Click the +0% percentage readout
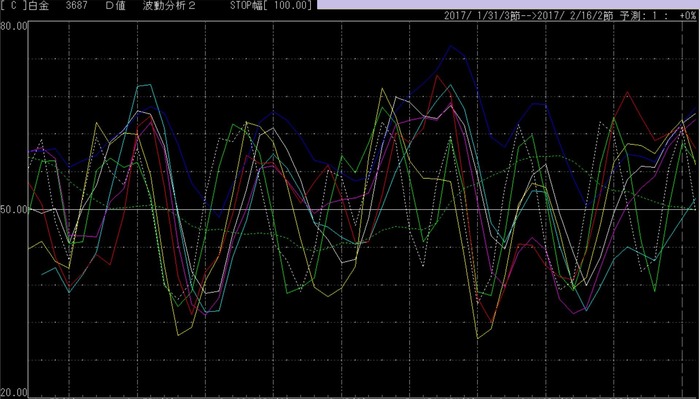The width and height of the screenshot is (700, 399). pos(688,16)
